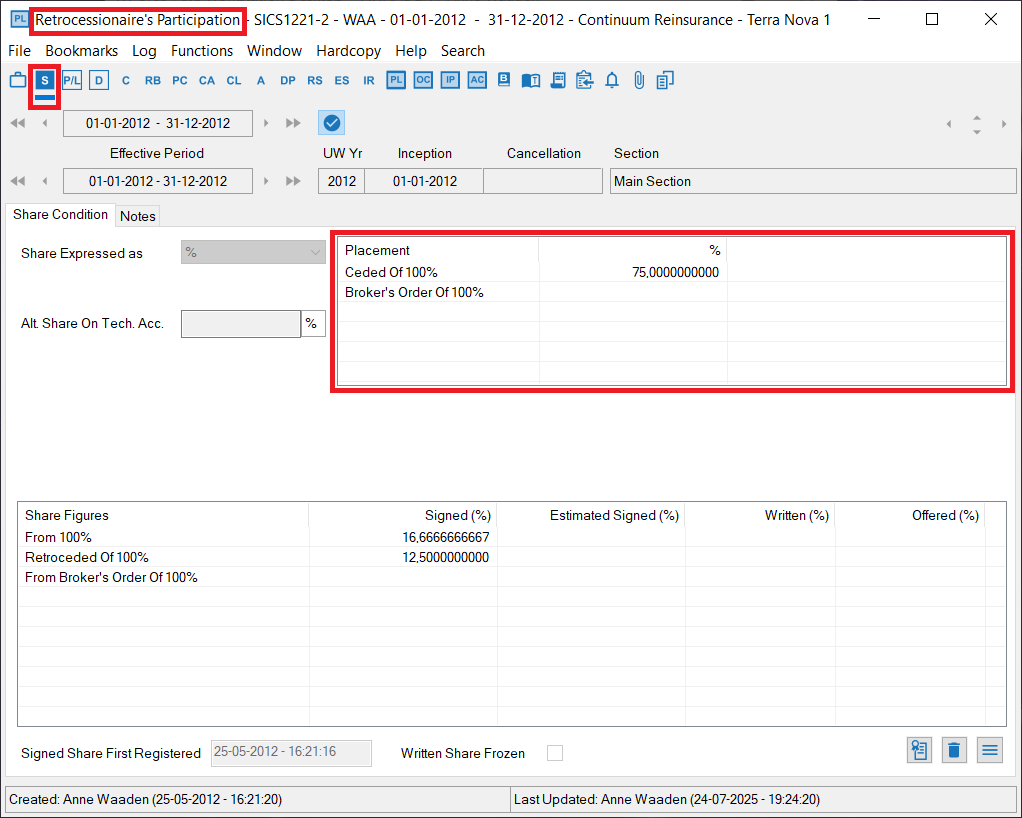Select the Ceded Of 100% percentage cell
The image size is (1022, 818).
(x=633, y=272)
